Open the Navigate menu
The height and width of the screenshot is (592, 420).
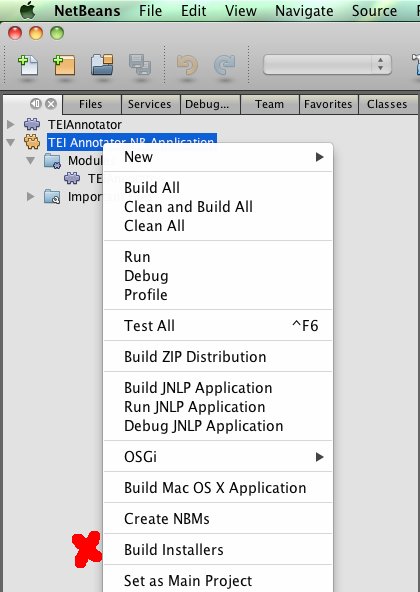[304, 11]
